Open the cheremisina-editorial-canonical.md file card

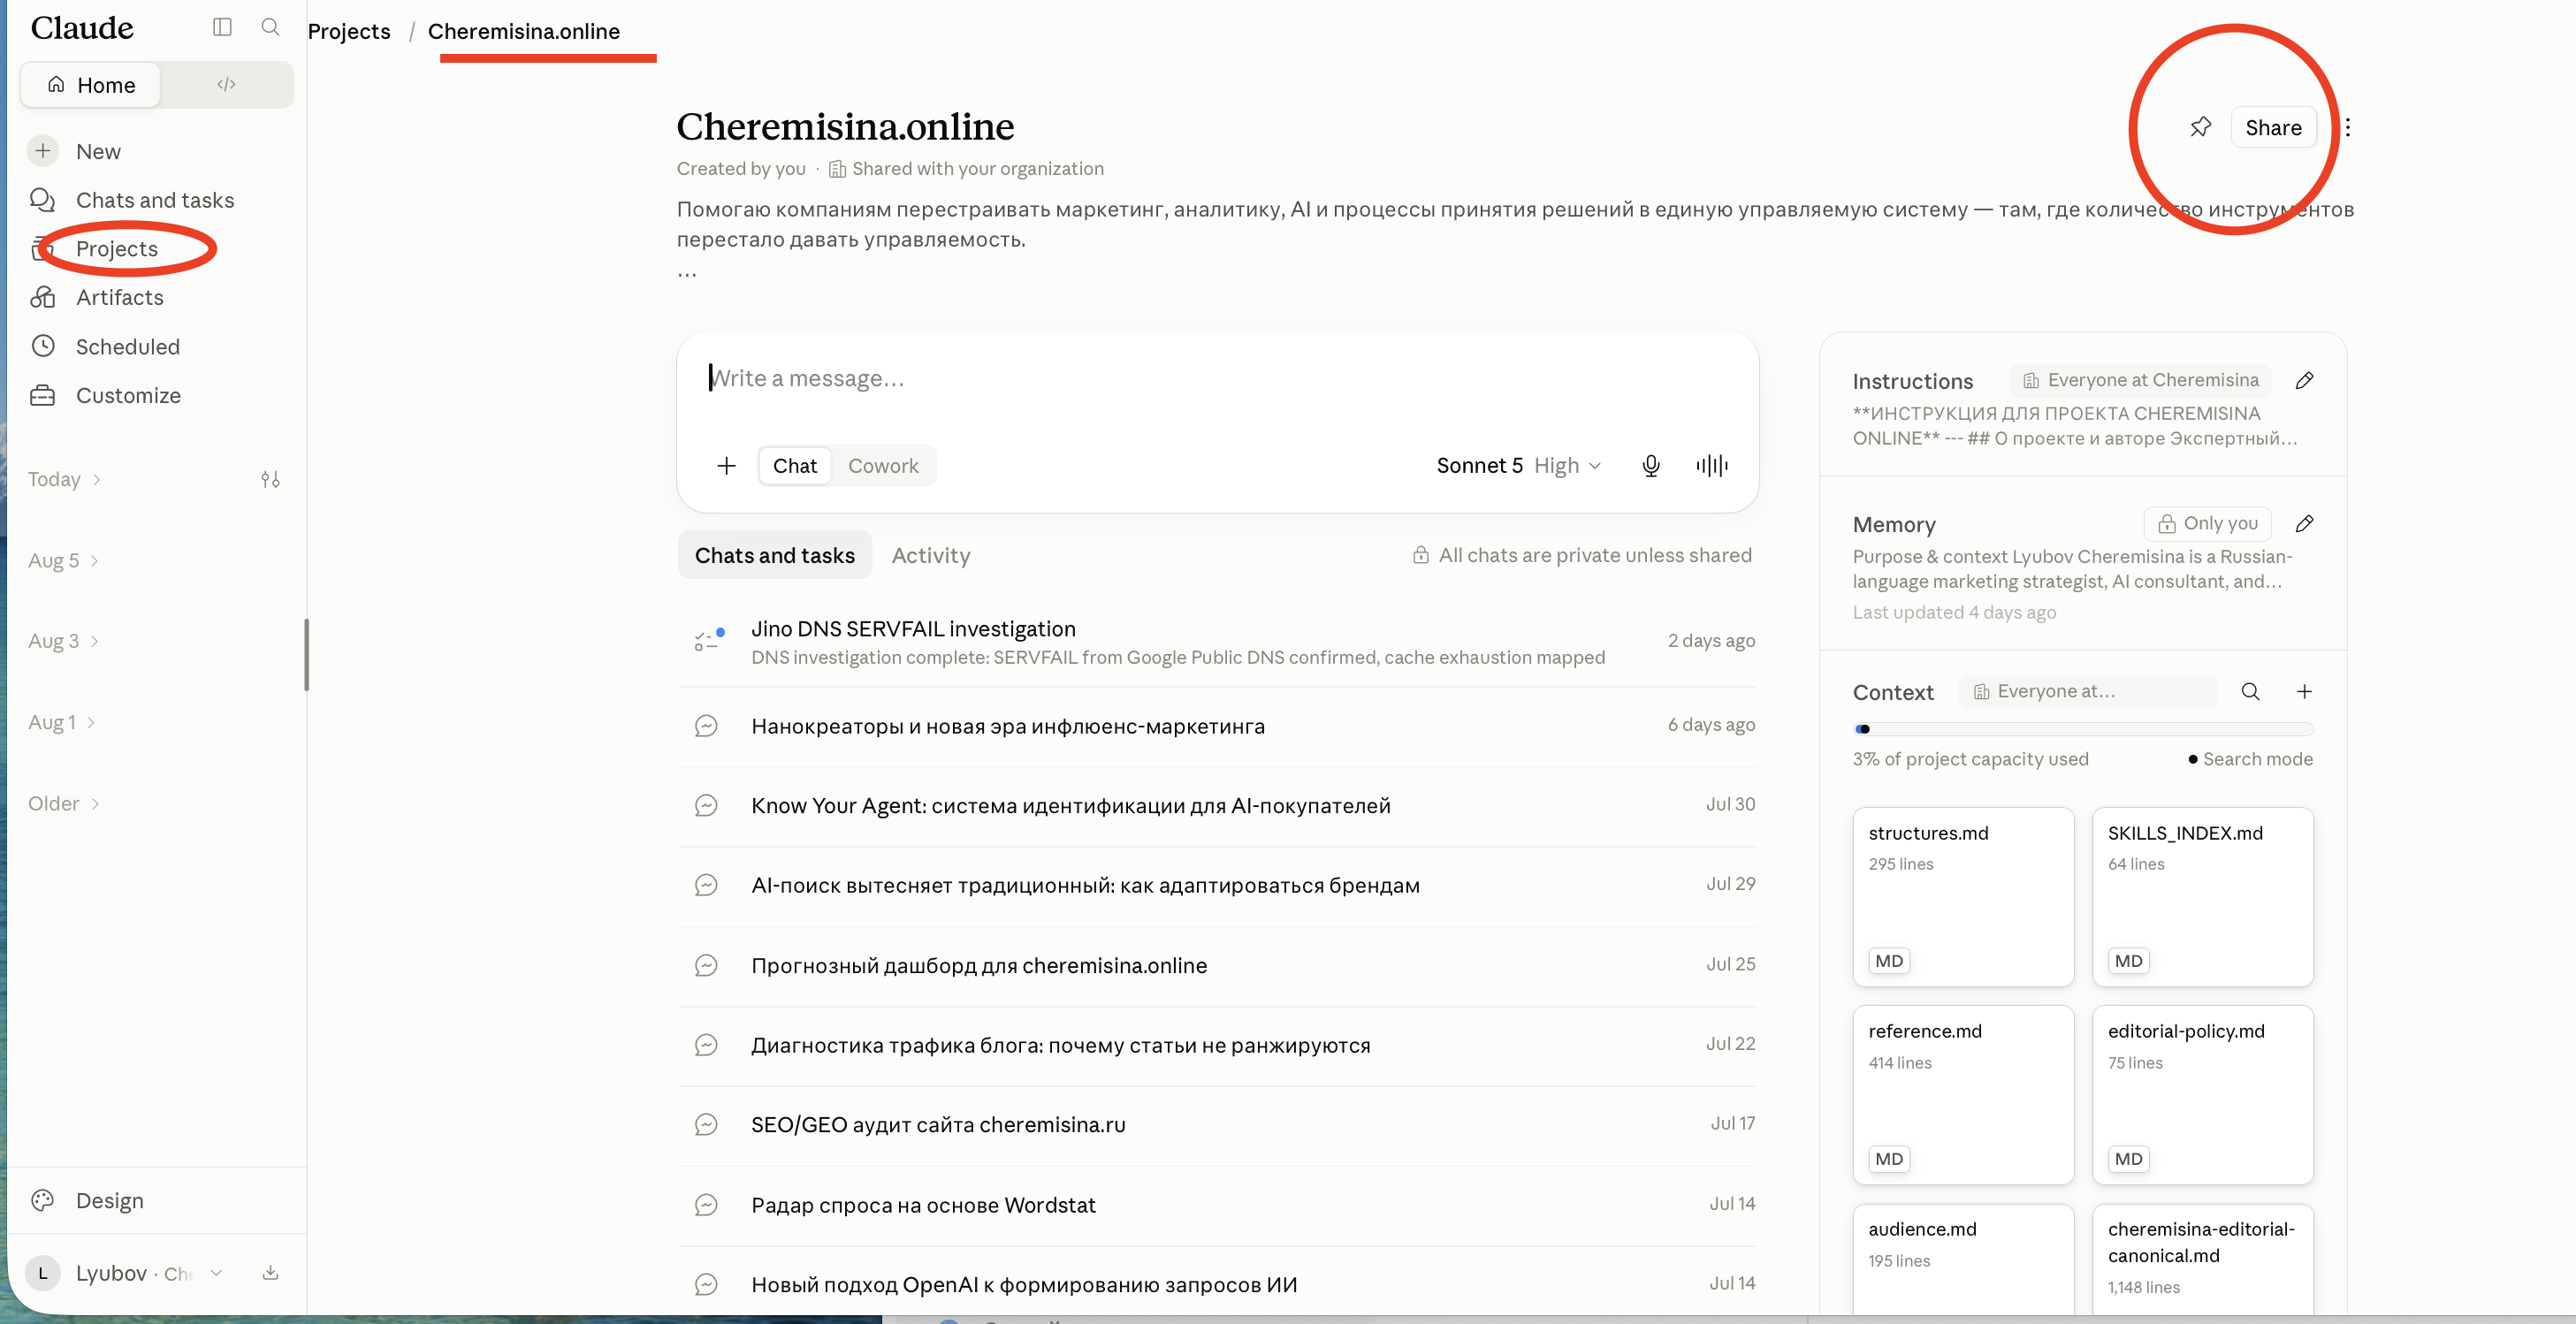[2203, 1260]
